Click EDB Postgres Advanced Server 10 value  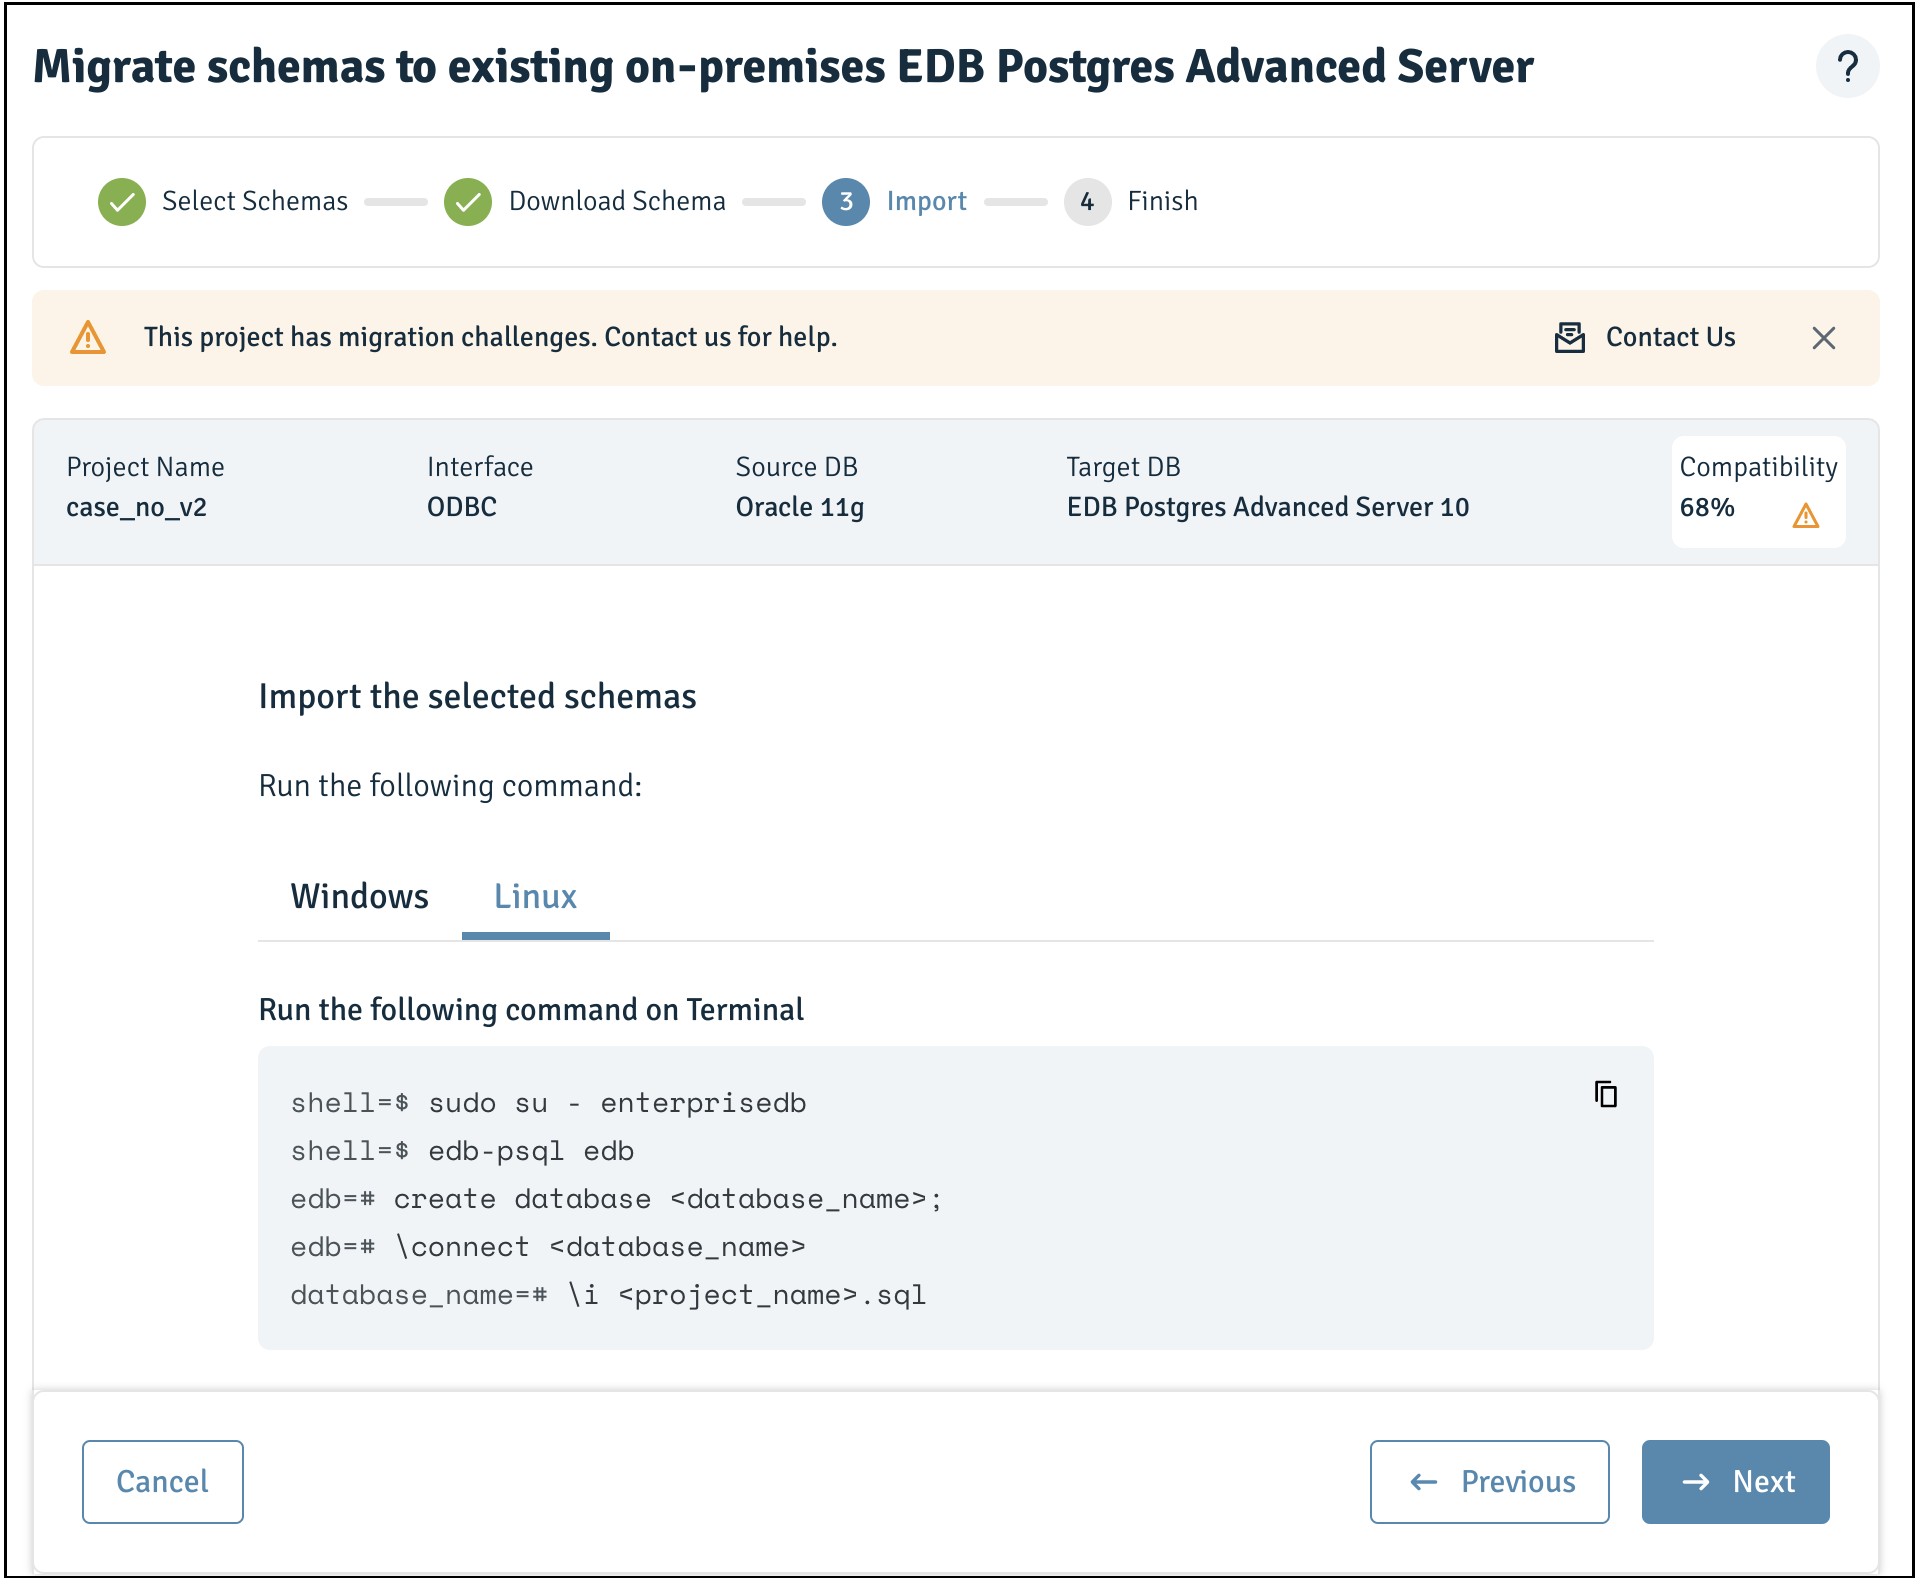coord(1268,507)
